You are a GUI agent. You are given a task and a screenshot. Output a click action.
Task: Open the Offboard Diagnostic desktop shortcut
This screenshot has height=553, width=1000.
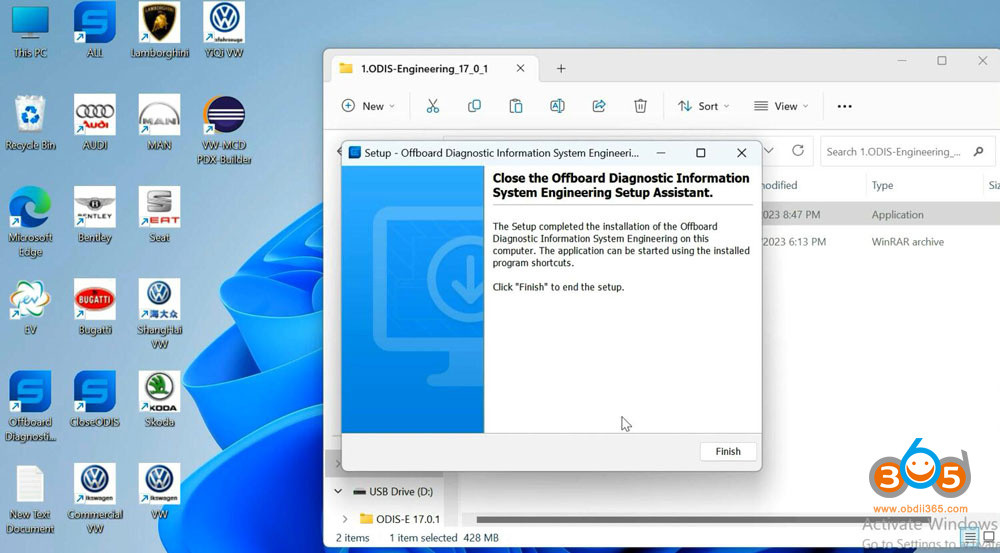click(x=30, y=393)
